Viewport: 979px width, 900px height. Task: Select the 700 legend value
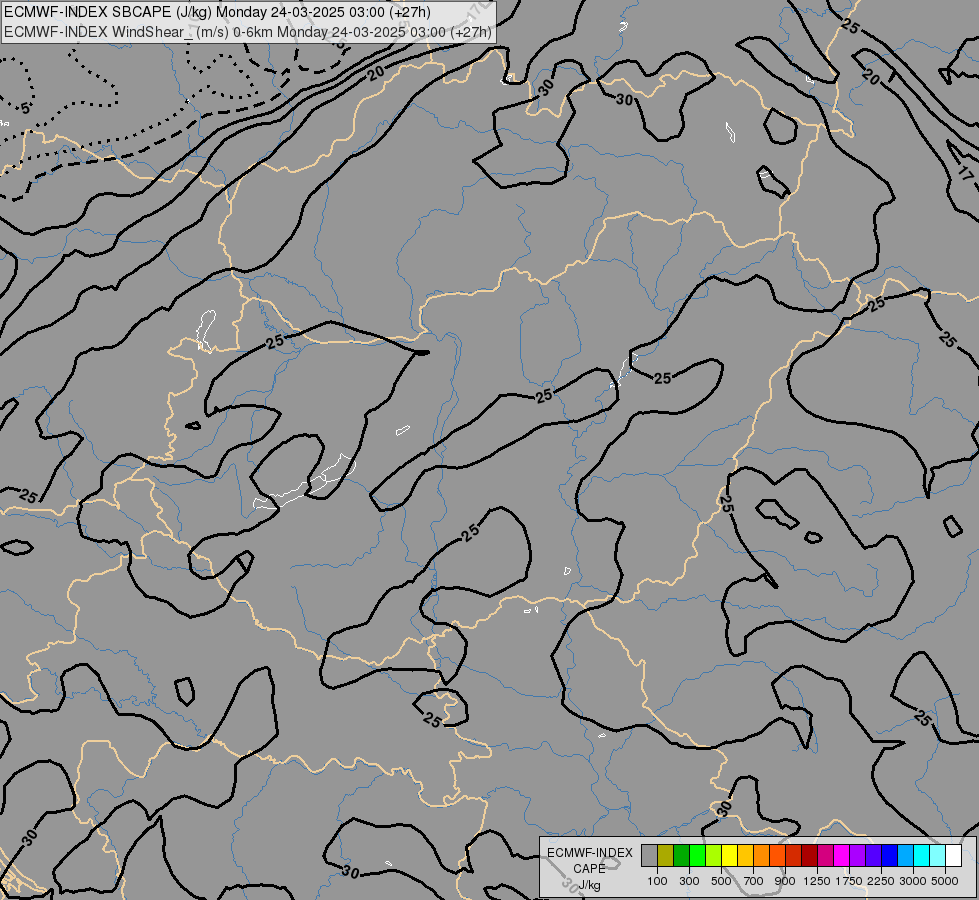[x=754, y=881]
